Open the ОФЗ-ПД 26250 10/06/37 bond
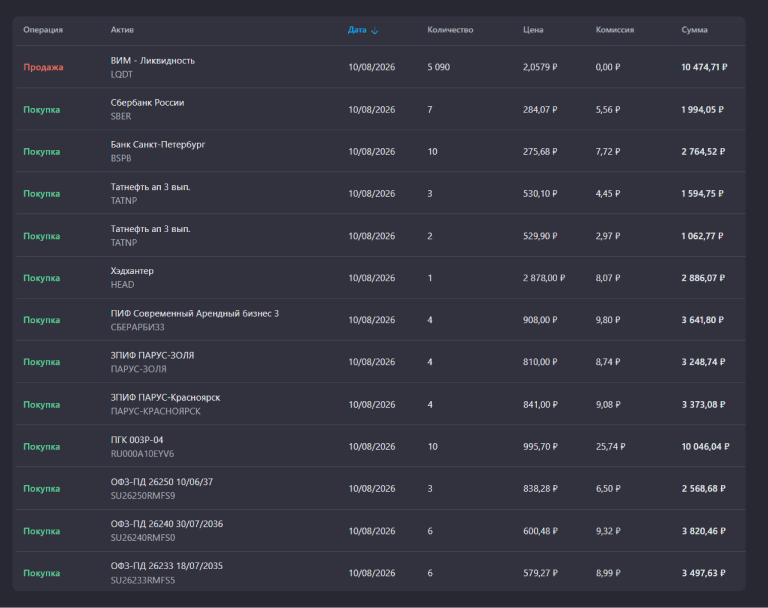This screenshot has height=608, width=768. (162, 482)
